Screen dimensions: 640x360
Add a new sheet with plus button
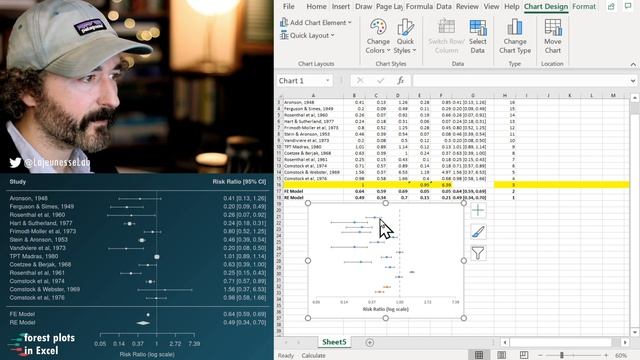click(370, 342)
